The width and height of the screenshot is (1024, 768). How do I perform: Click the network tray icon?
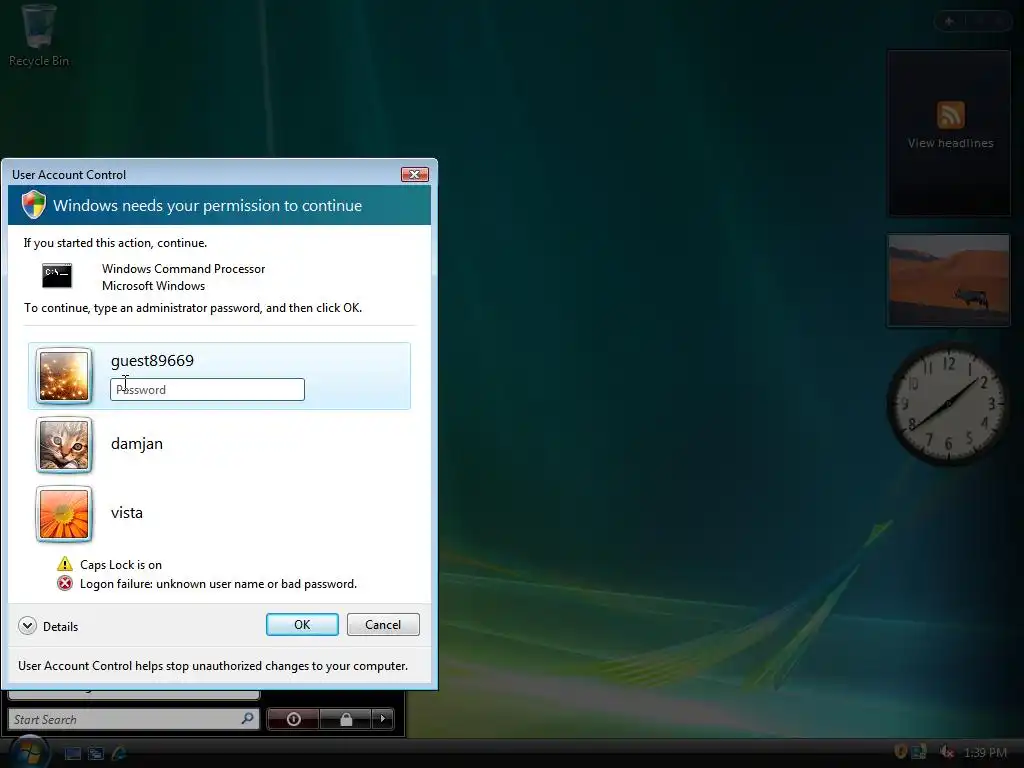tap(920, 752)
